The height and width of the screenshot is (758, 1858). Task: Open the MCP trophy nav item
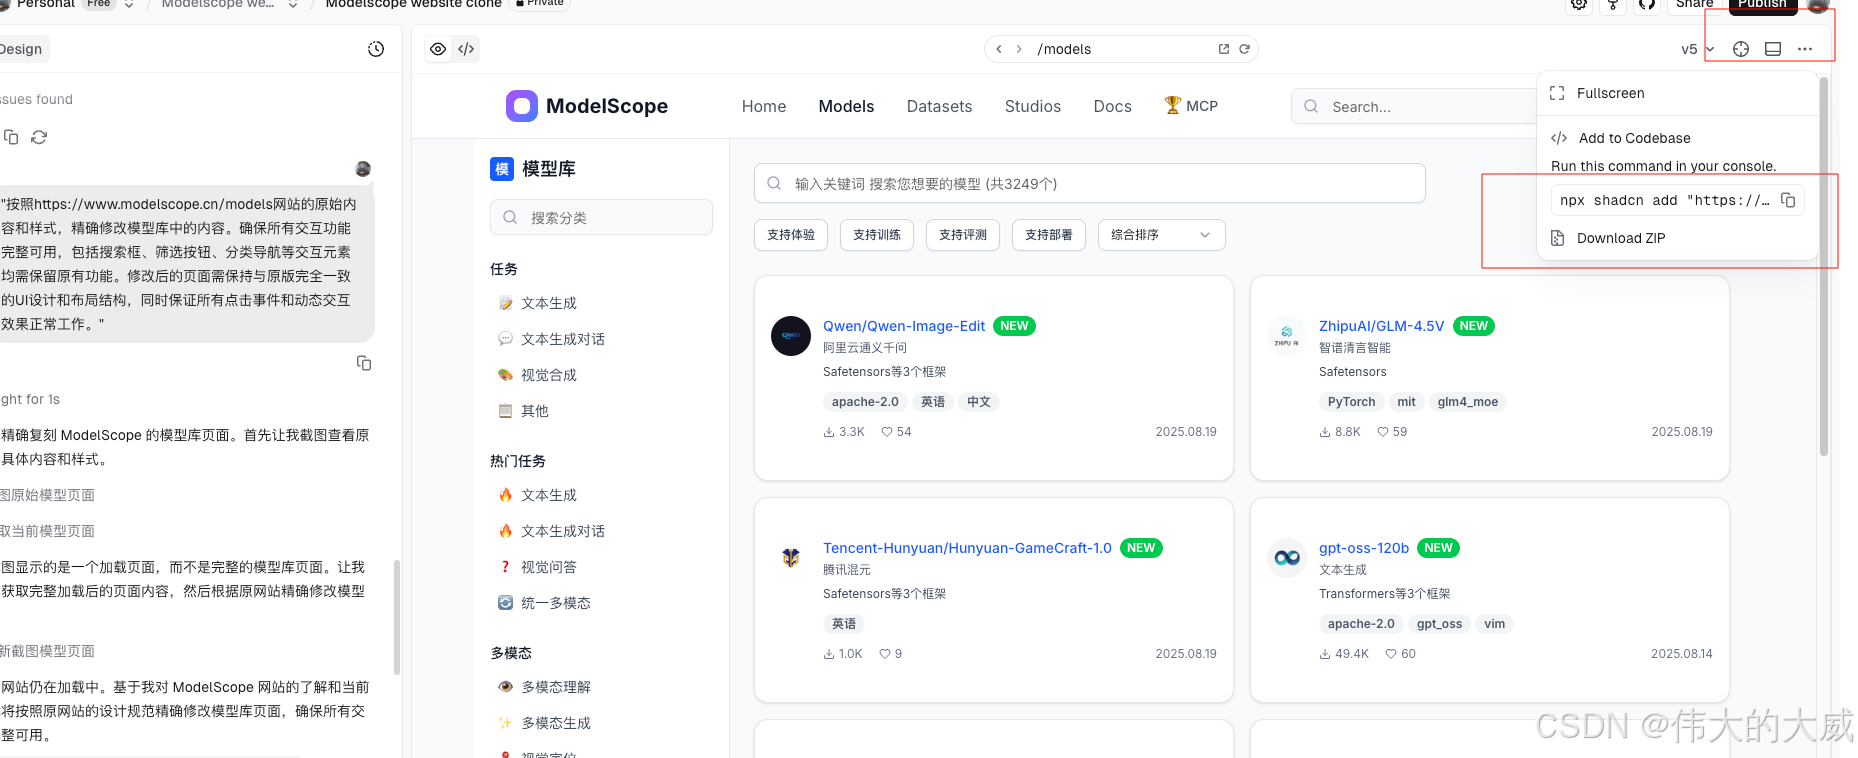click(1191, 106)
